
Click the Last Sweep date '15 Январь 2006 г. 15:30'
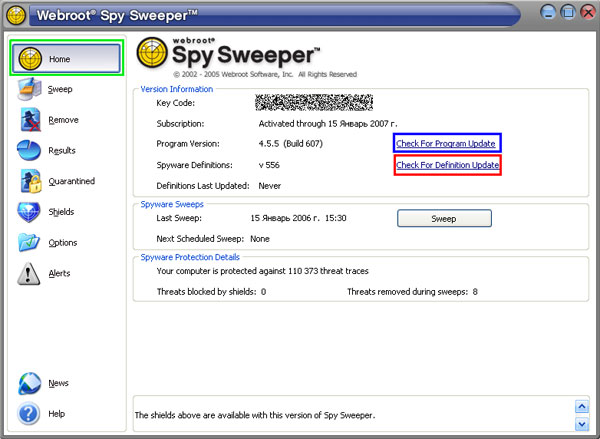(298, 218)
